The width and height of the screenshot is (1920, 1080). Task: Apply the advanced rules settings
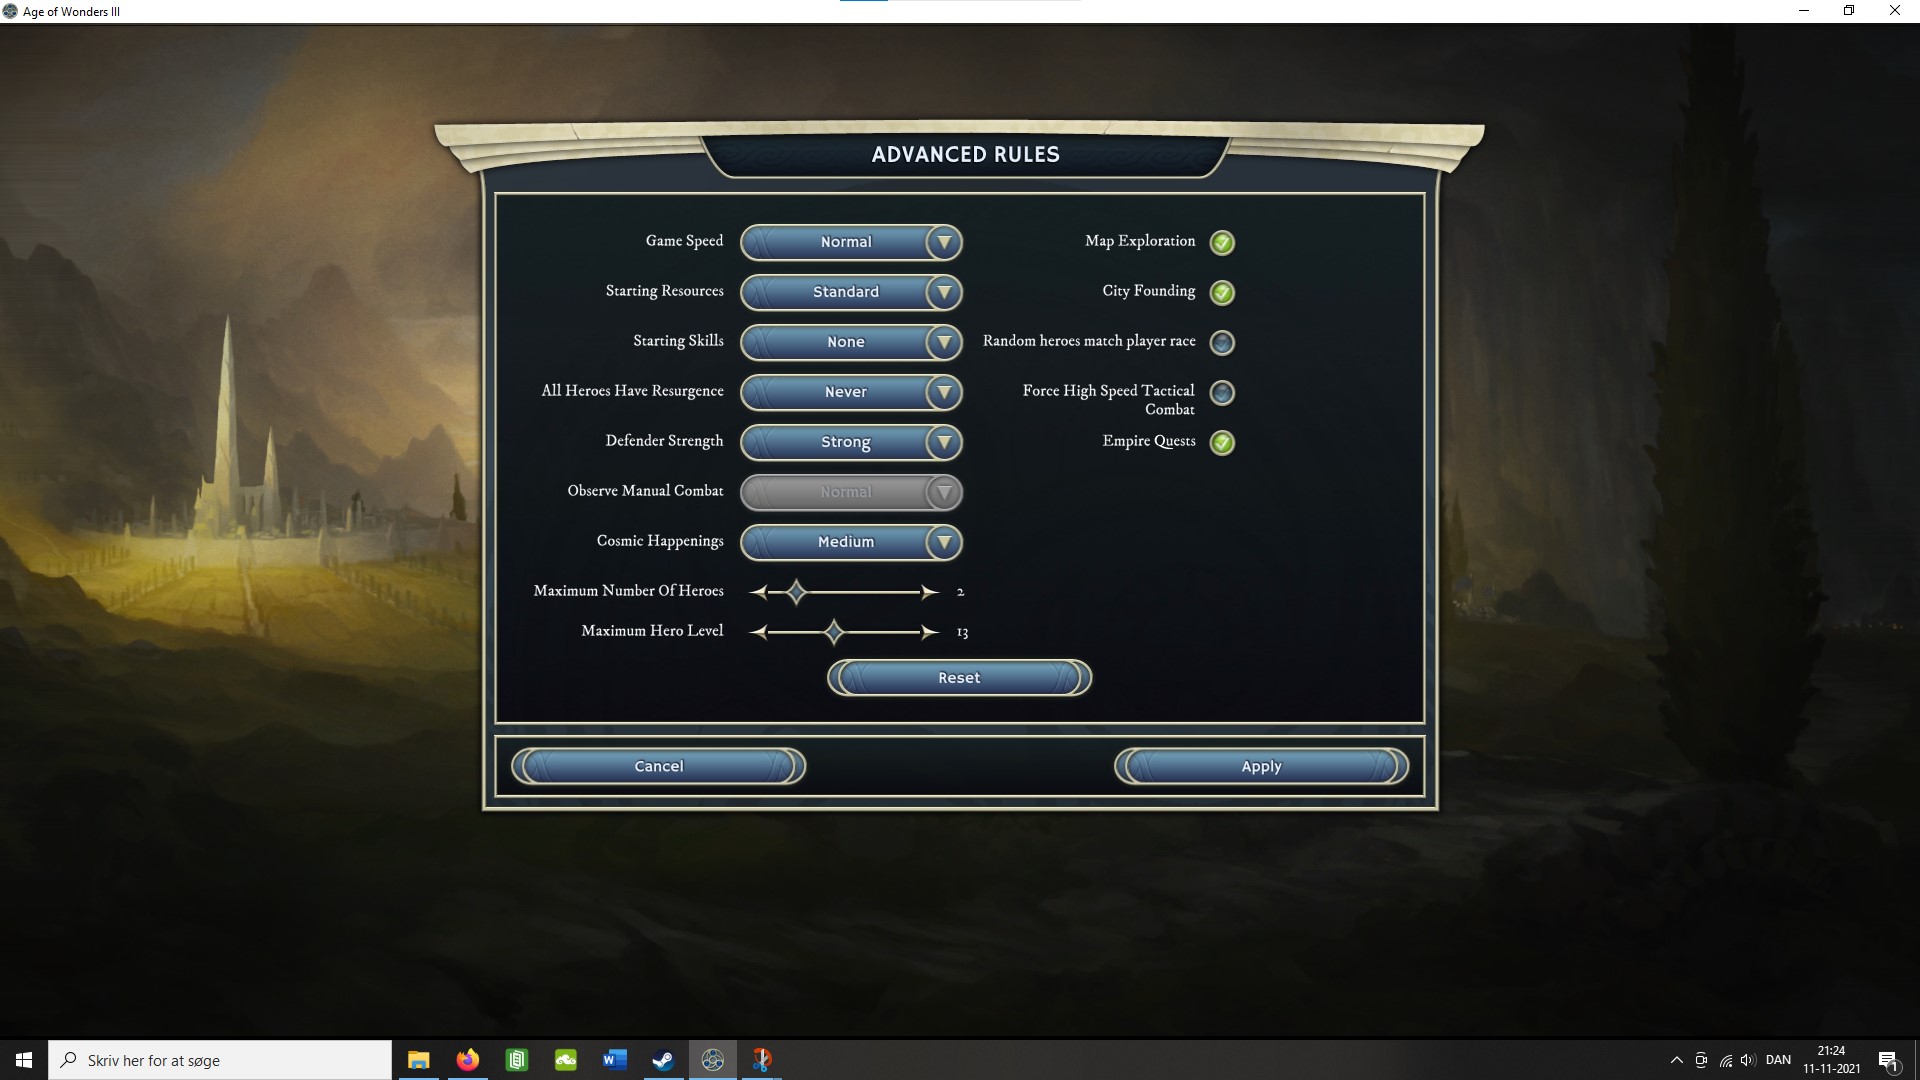[x=1261, y=766]
